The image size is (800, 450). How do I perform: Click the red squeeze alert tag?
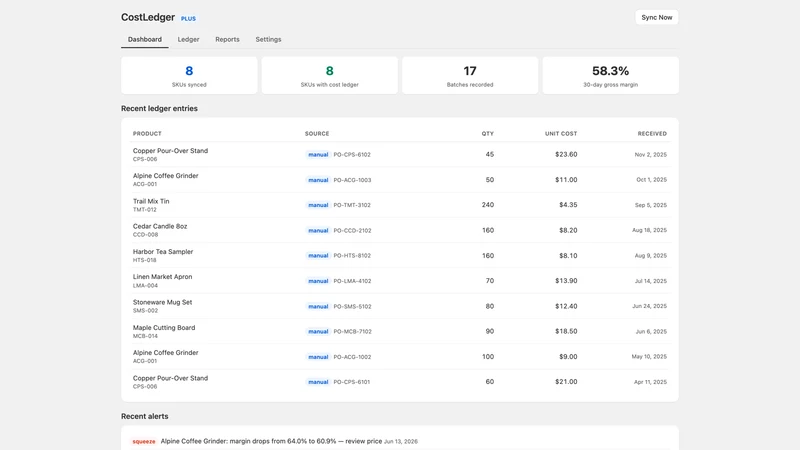[x=143, y=442]
